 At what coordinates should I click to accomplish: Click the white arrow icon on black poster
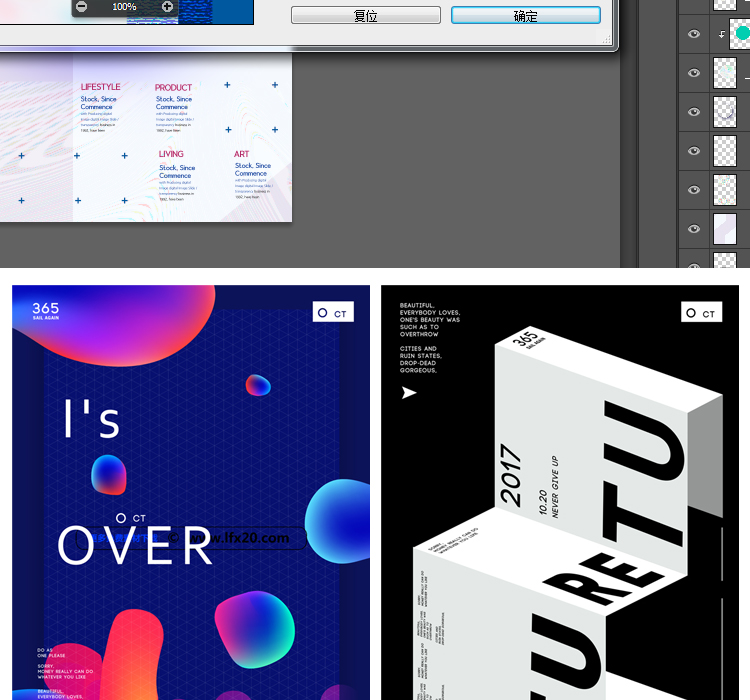click(408, 393)
